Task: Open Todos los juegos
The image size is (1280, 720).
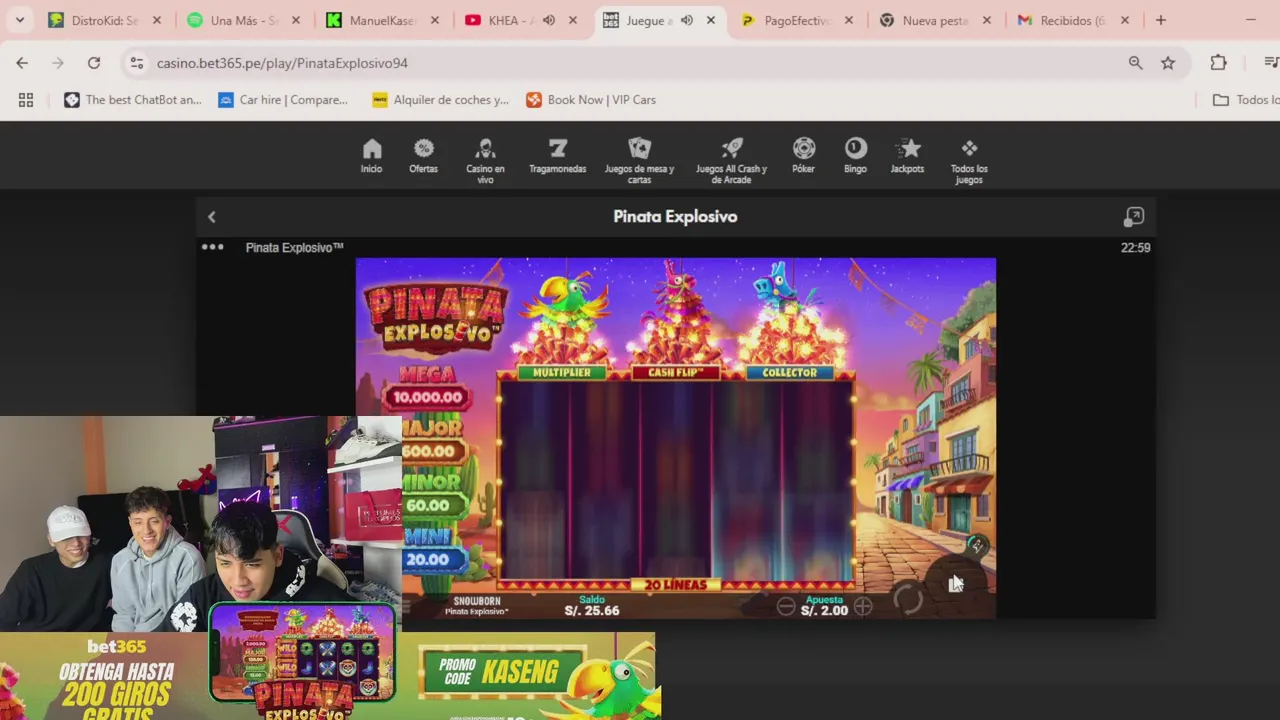Action: click(x=969, y=161)
